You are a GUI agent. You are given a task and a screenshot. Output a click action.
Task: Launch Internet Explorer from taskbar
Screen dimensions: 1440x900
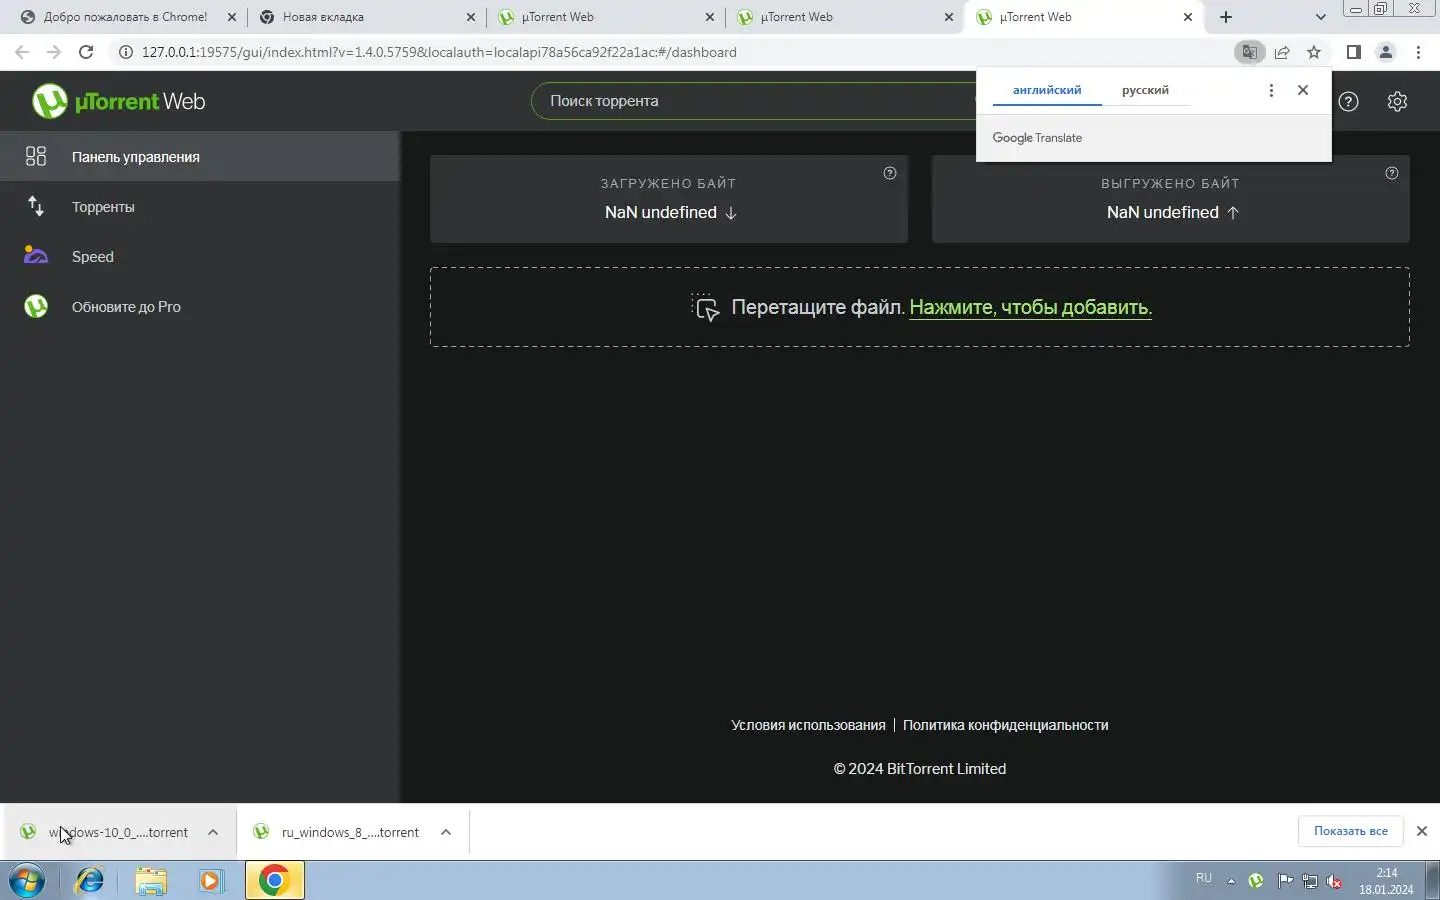pos(90,881)
